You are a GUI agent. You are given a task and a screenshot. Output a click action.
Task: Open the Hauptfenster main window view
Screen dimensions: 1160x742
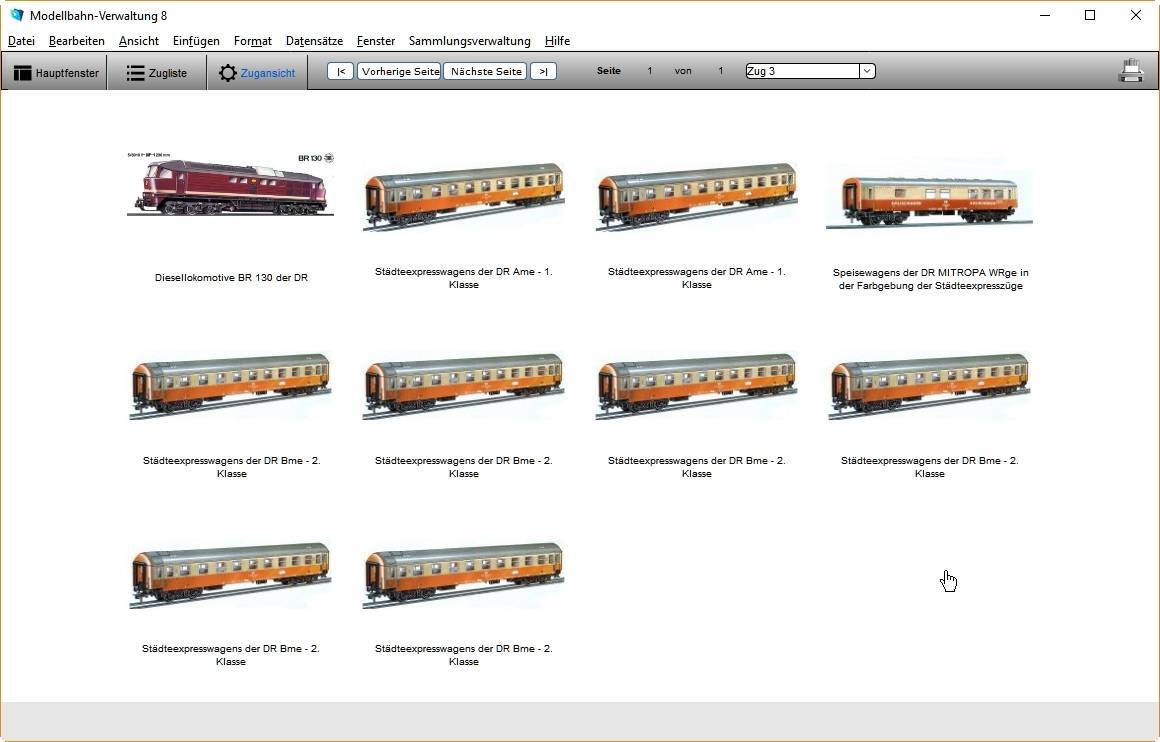(x=56, y=73)
